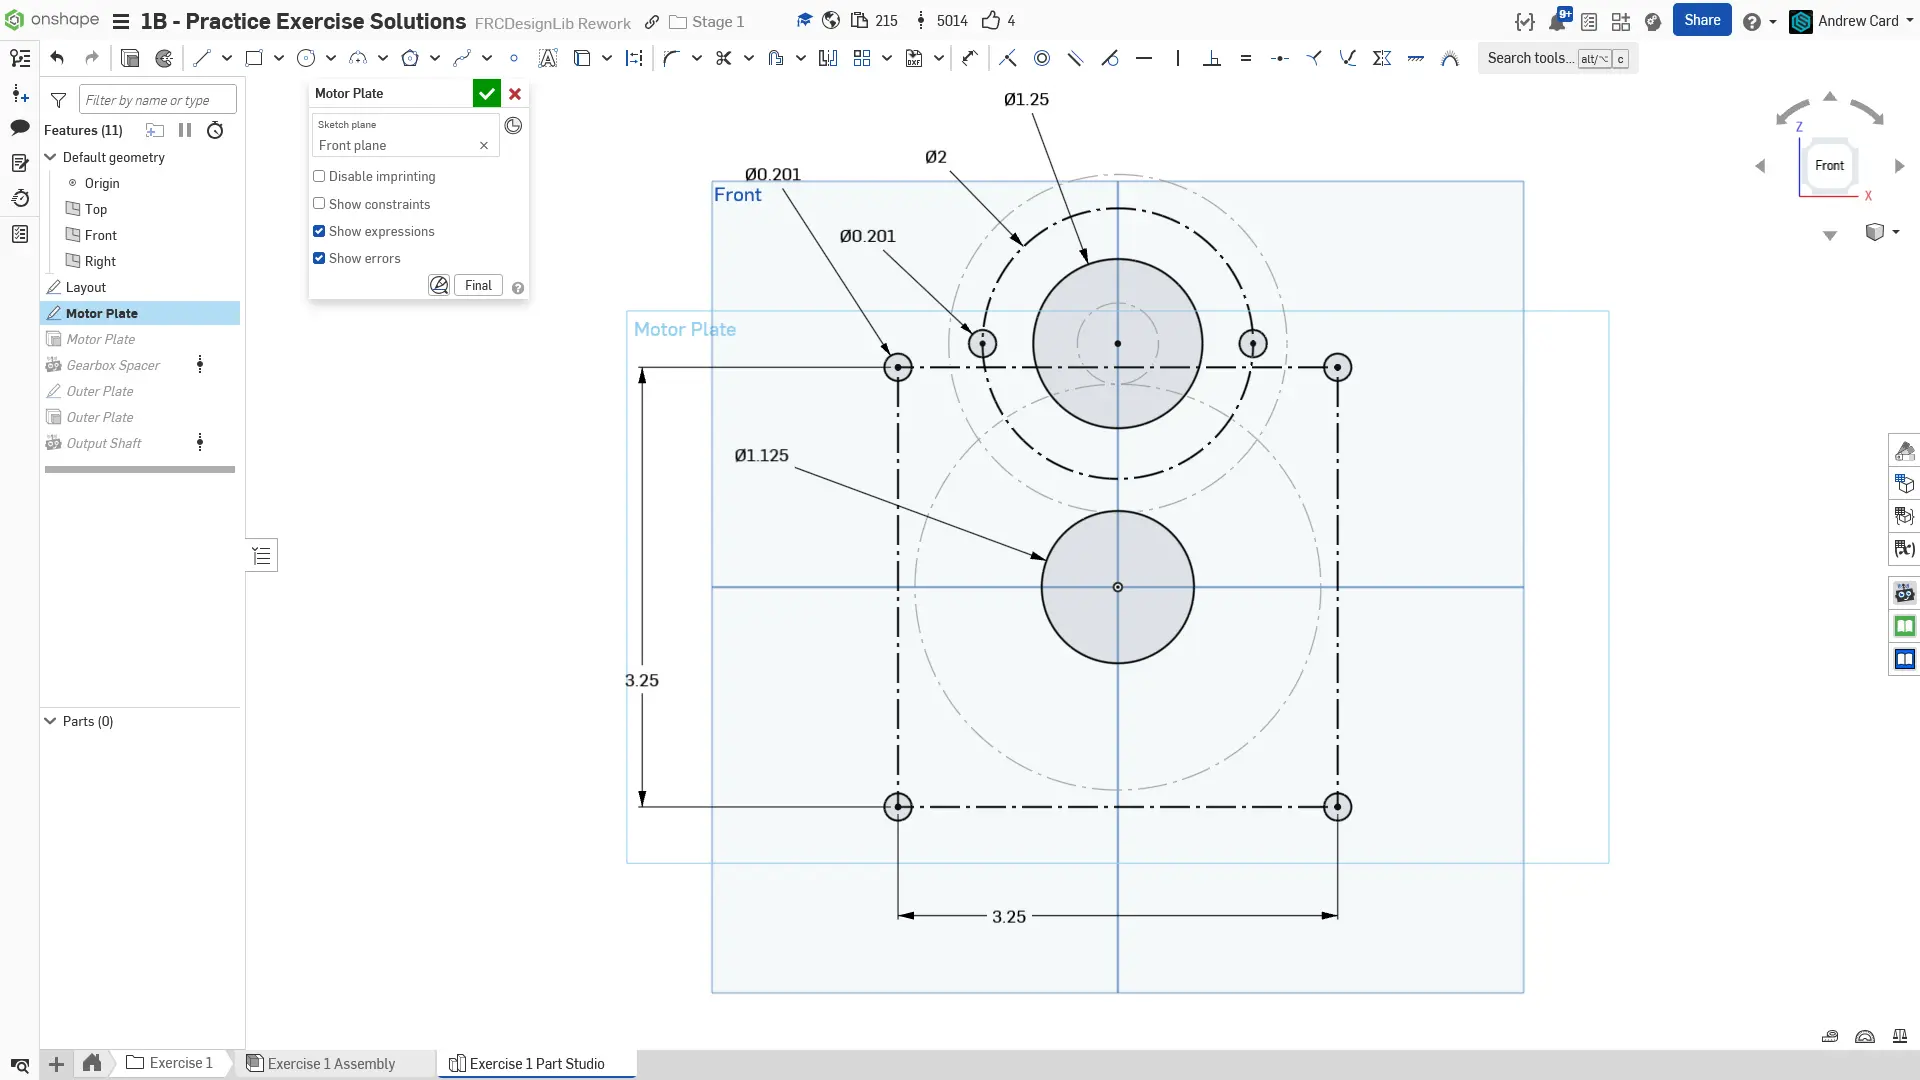Collapse the Parts (0) section

point(50,721)
